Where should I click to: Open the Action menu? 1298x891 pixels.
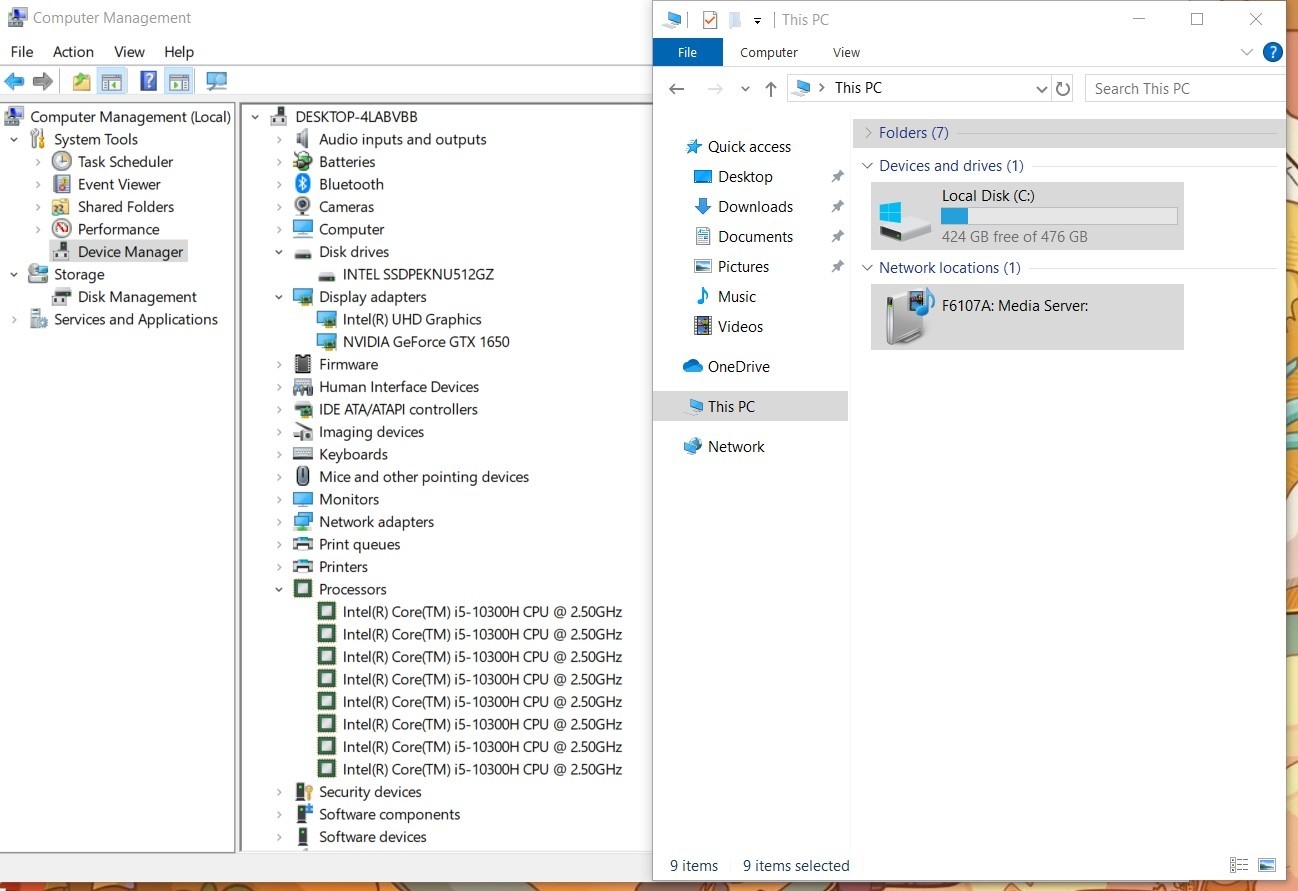click(x=73, y=52)
